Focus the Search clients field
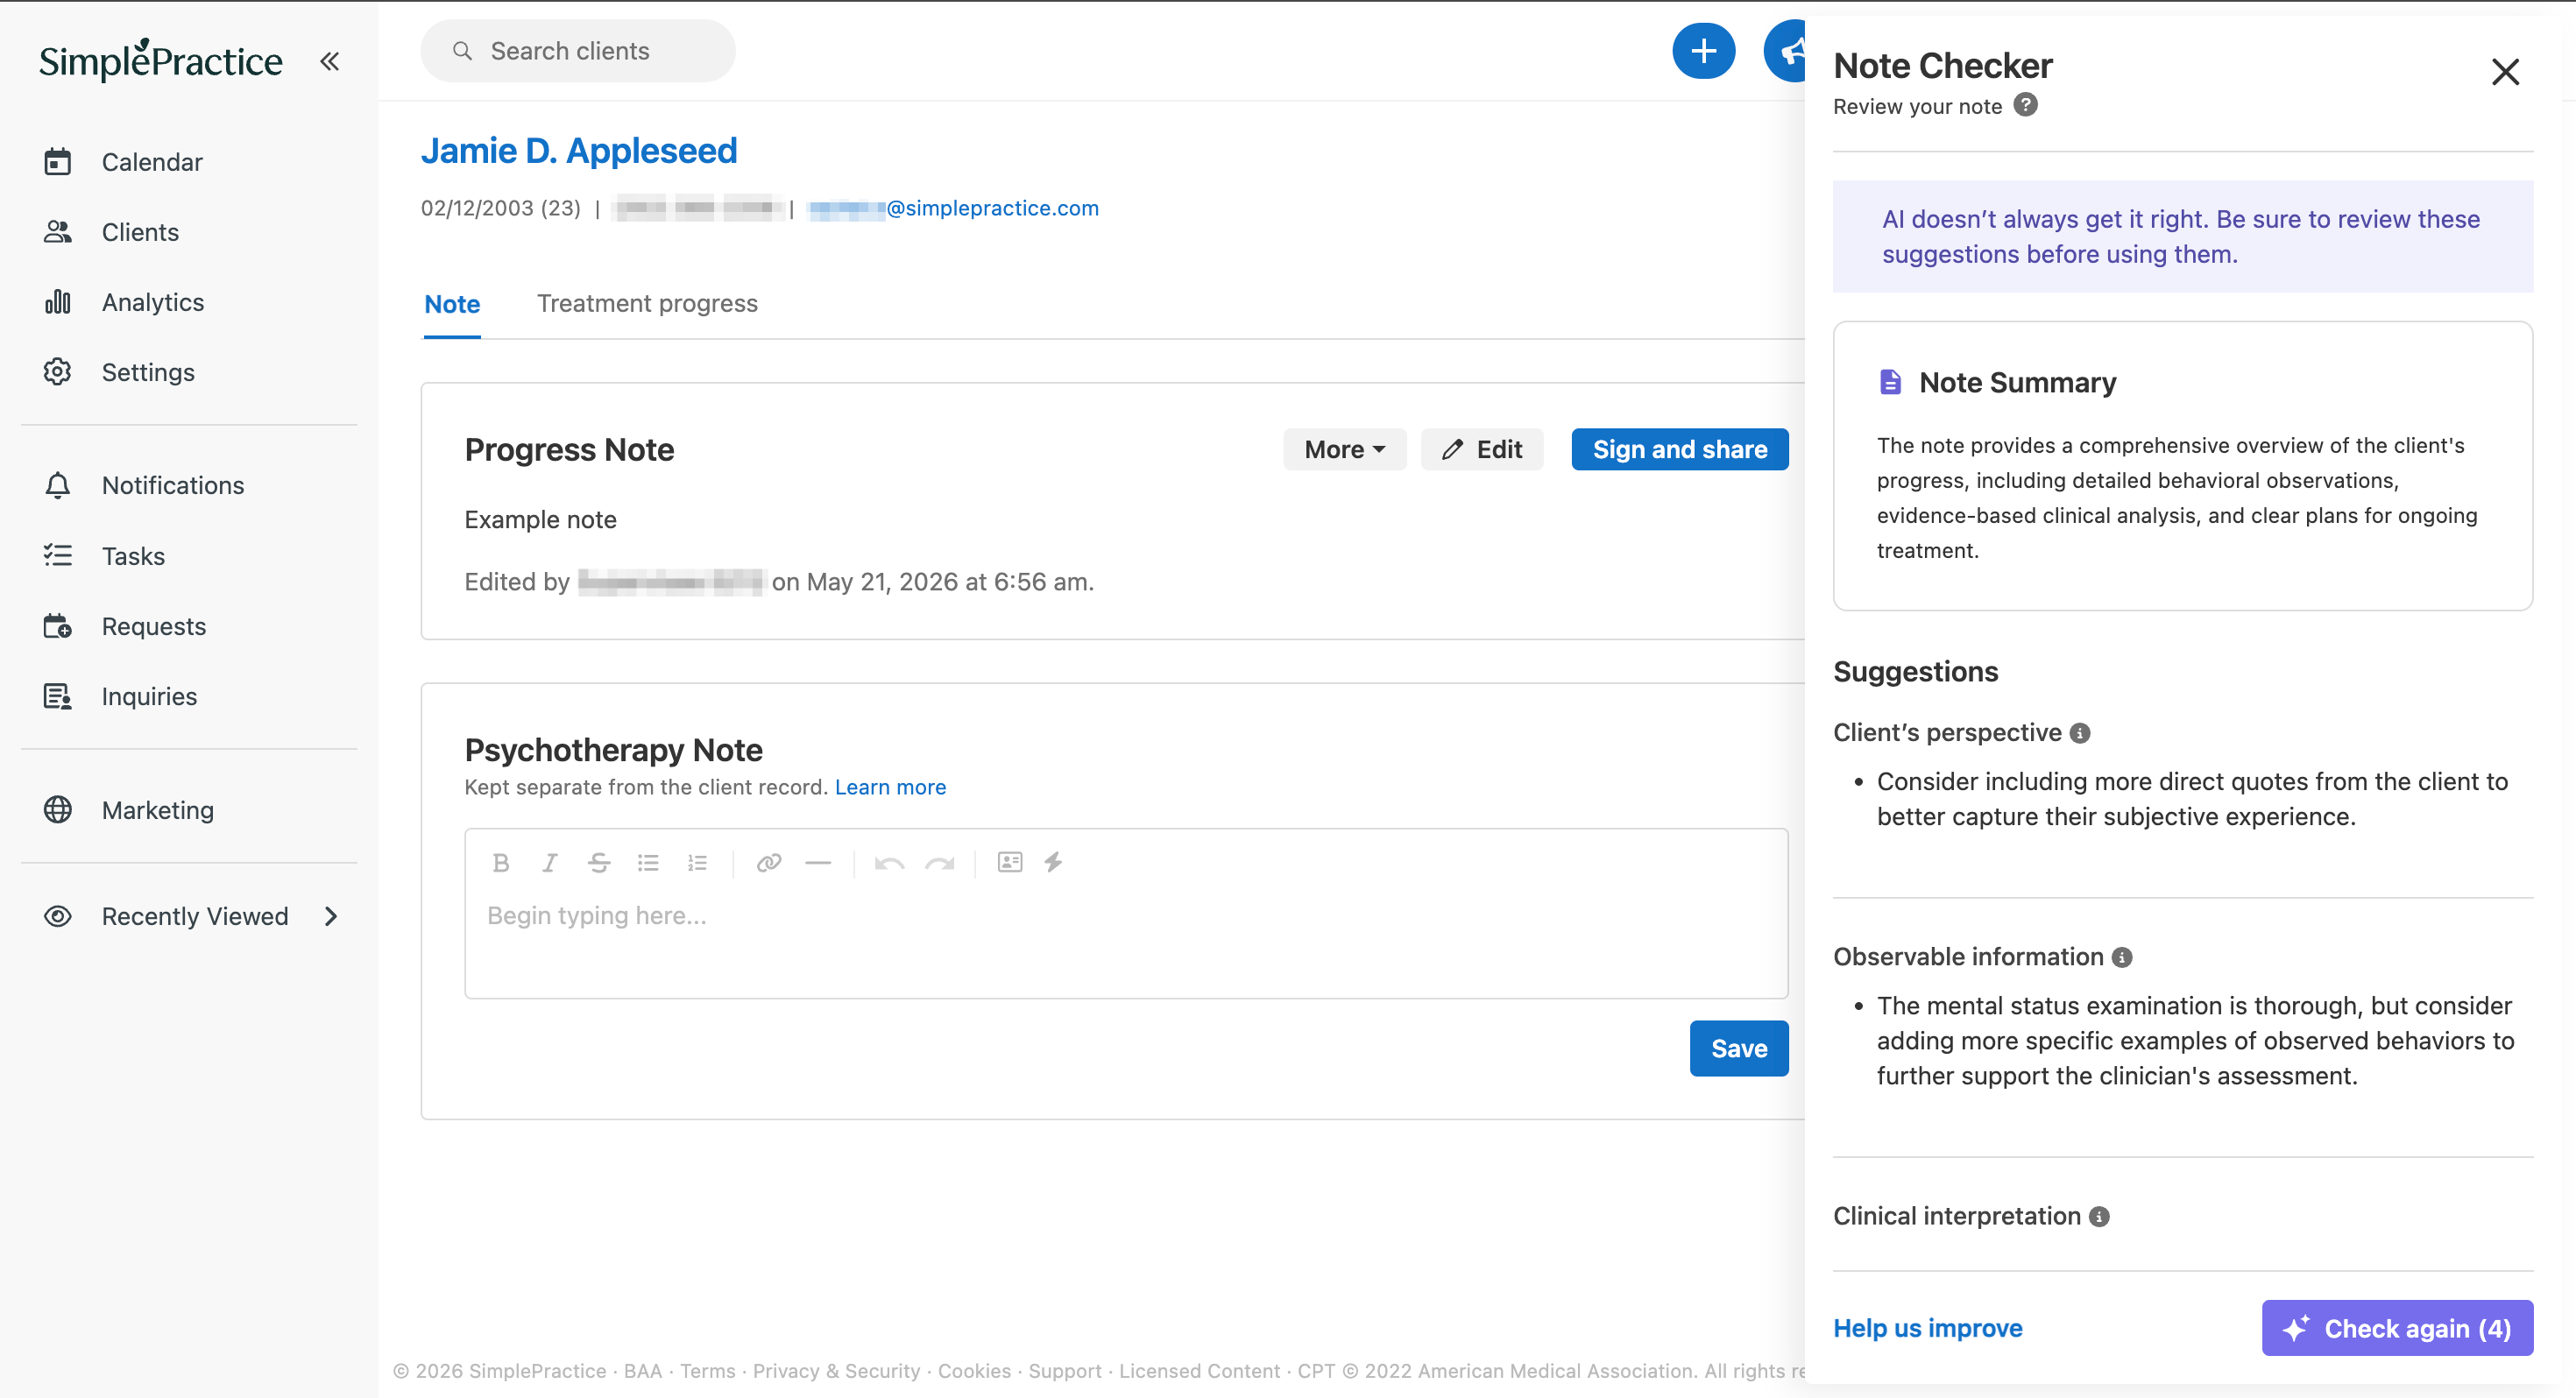The height and width of the screenshot is (1398, 2576). click(x=578, y=51)
